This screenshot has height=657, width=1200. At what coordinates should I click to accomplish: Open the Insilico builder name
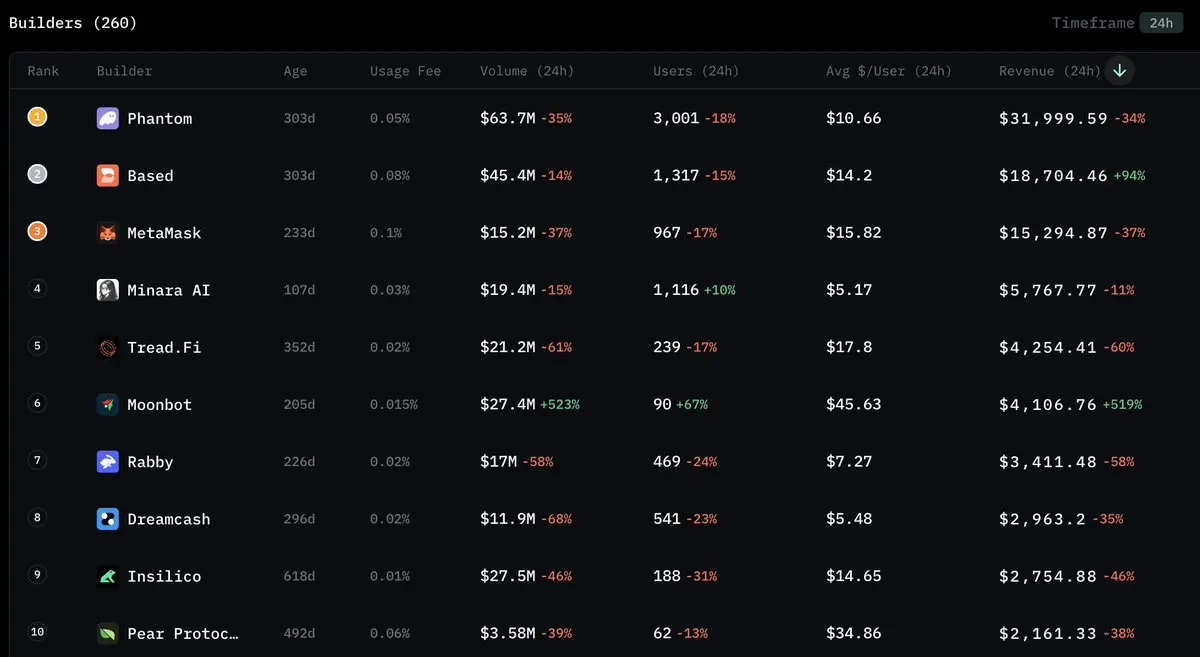[164, 576]
